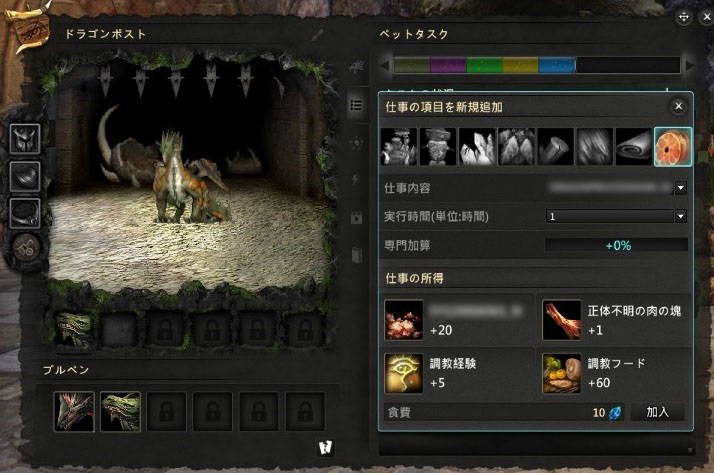Click the +20 meat pile reward icon
The width and height of the screenshot is (714, 473).
[404, 320]
